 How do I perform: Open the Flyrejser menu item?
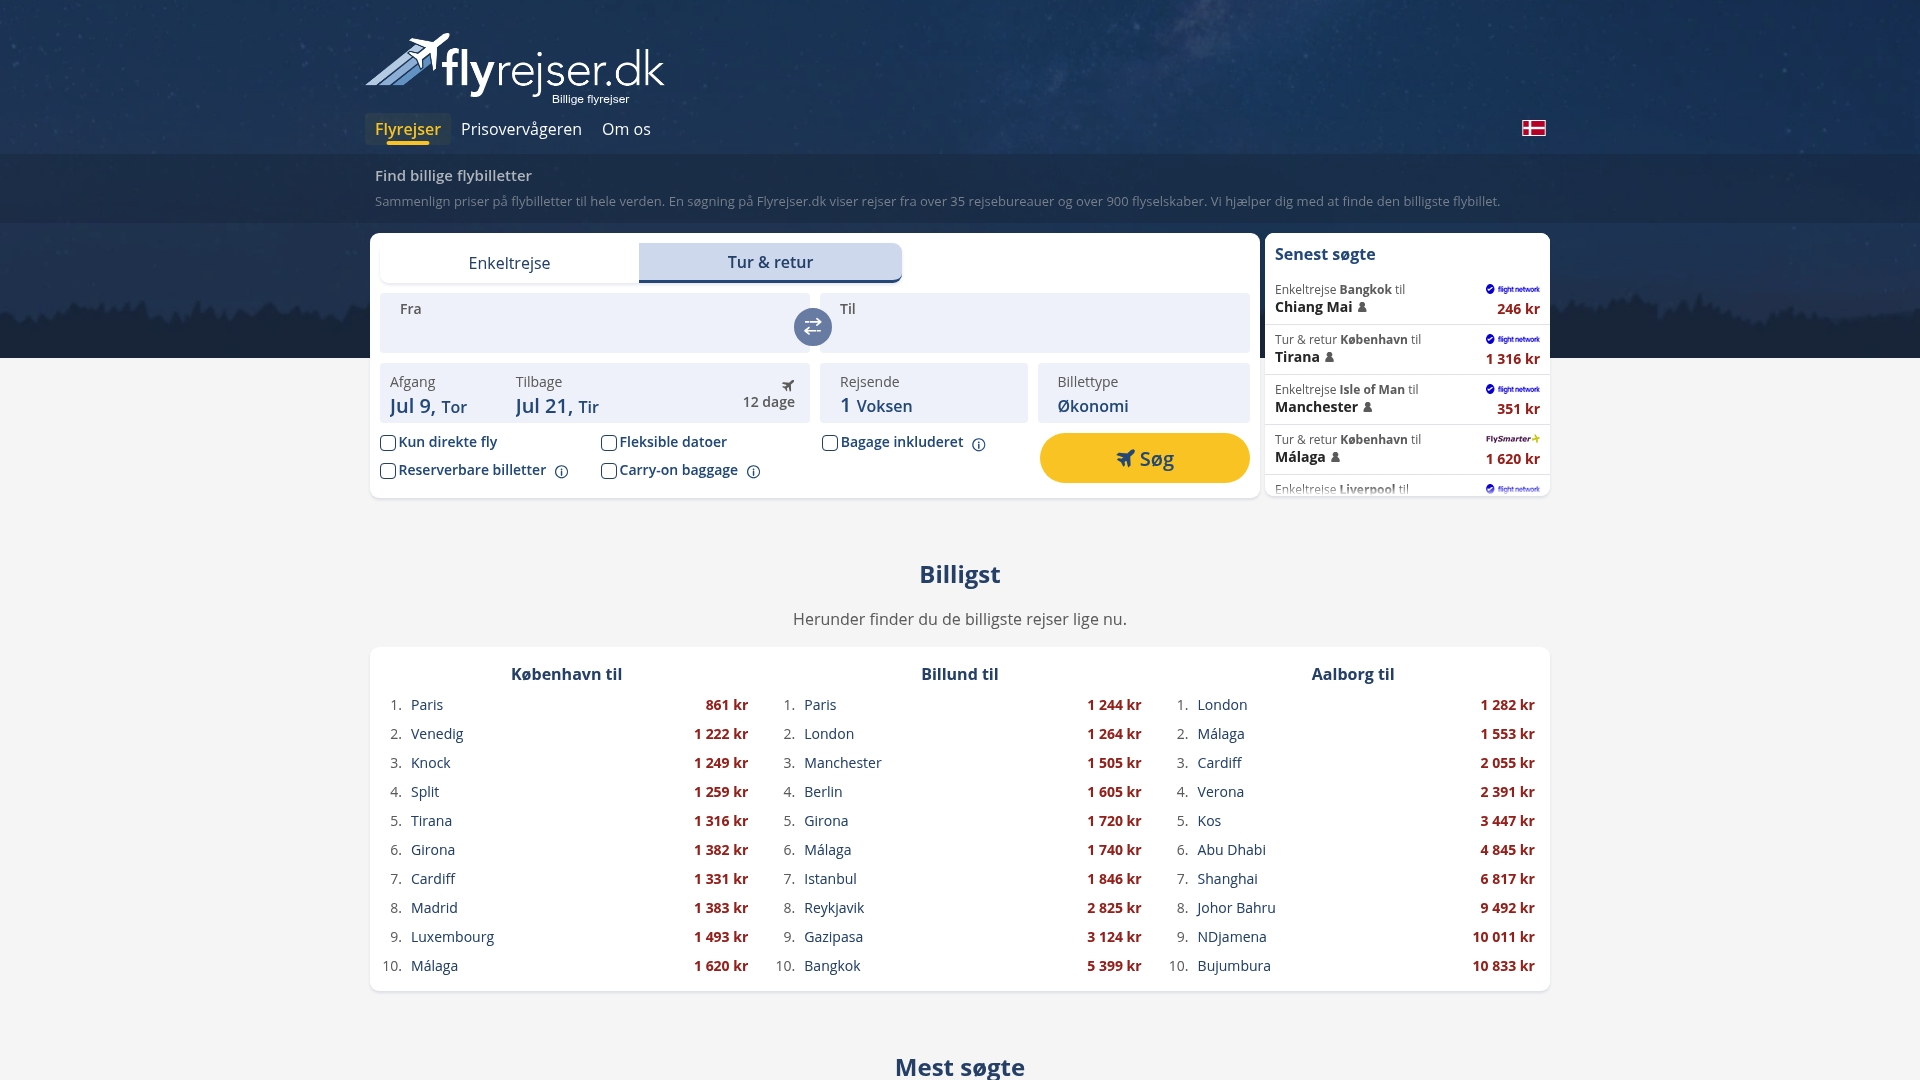(408, 129)
